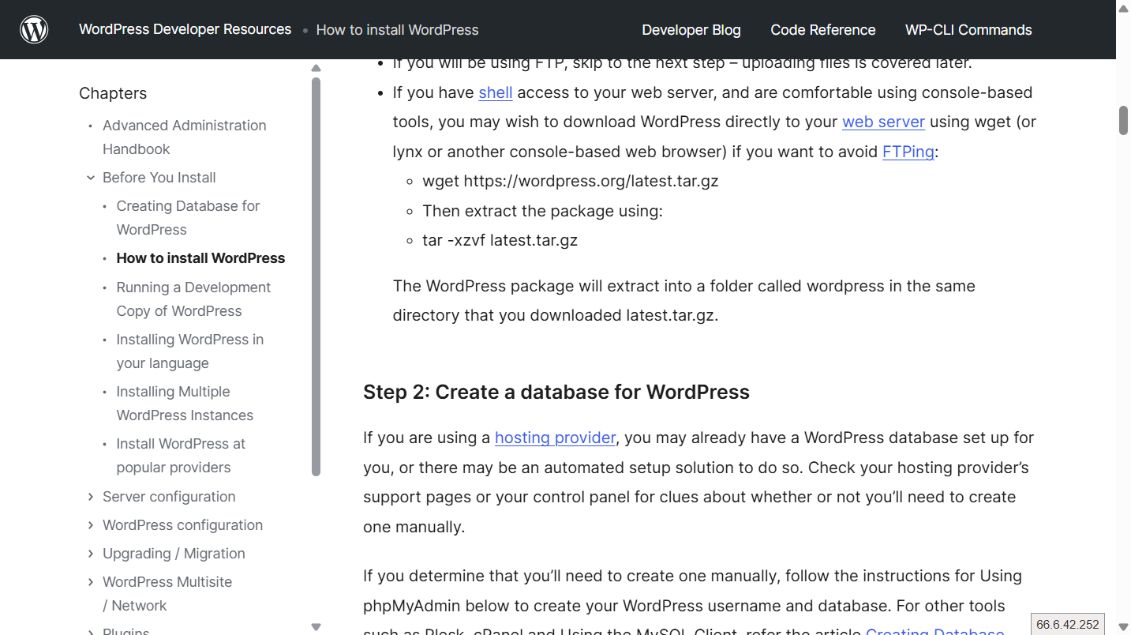This screenshot has width=1131, height=635.
Task: Follow the shell link in the article
Action: click(x=496, y=92)
